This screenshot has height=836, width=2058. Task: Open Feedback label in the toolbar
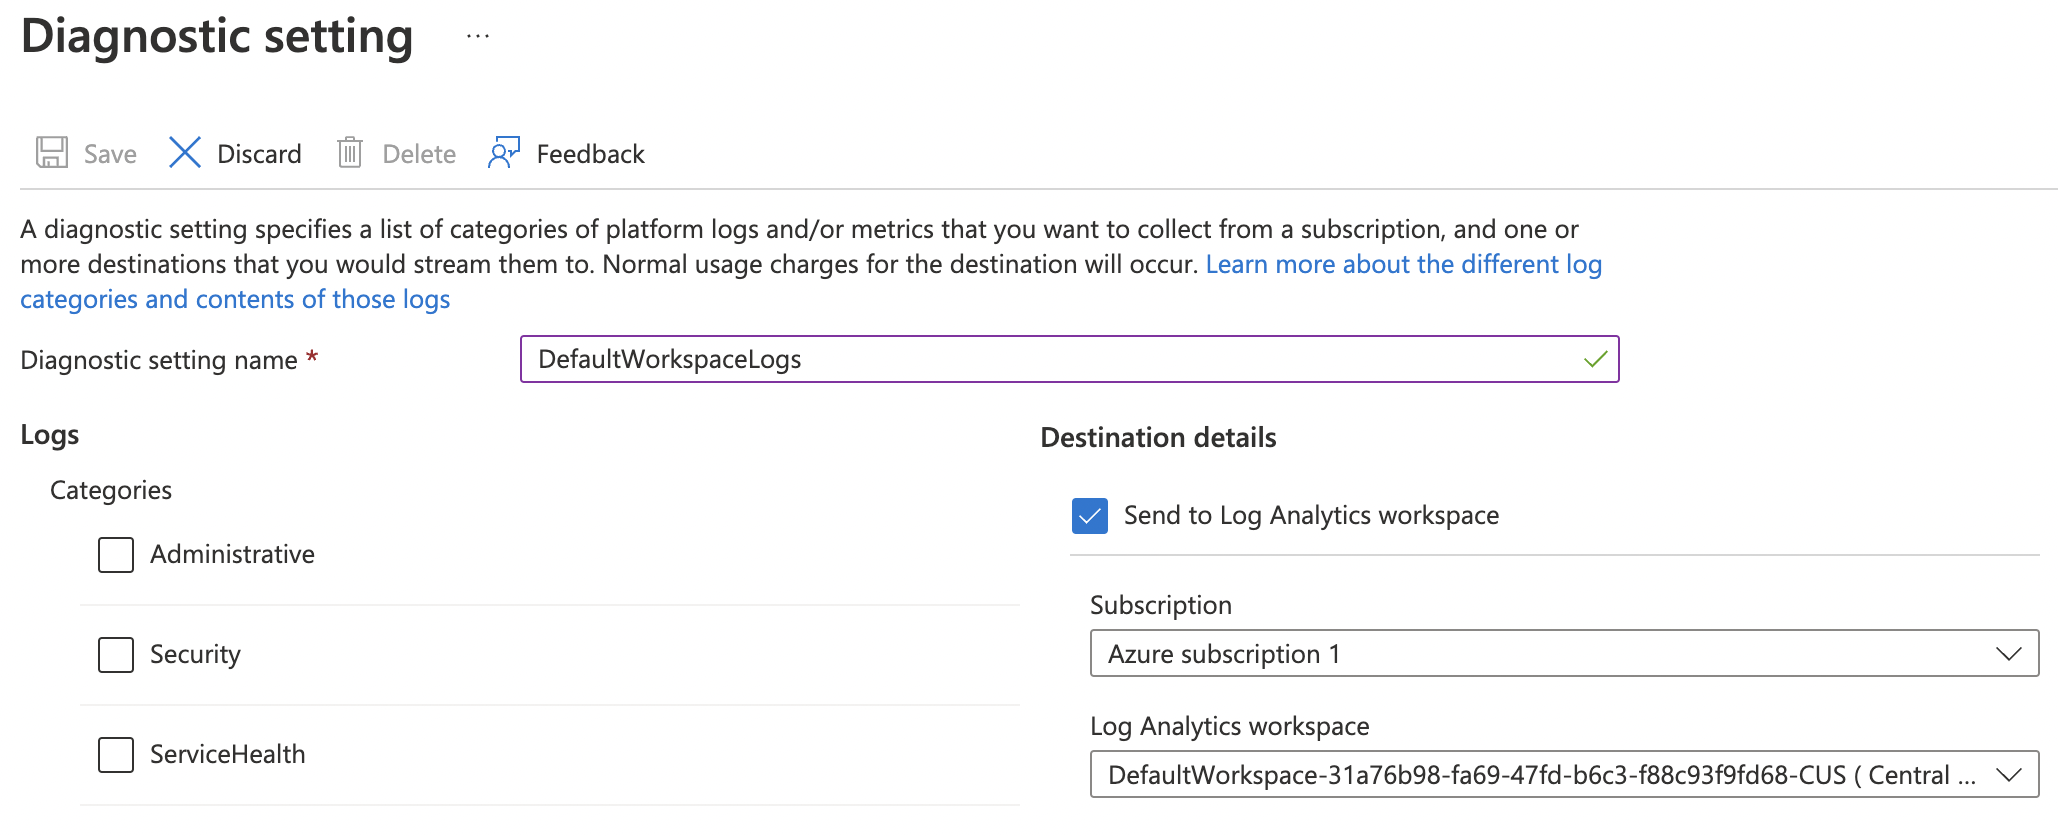590,154
